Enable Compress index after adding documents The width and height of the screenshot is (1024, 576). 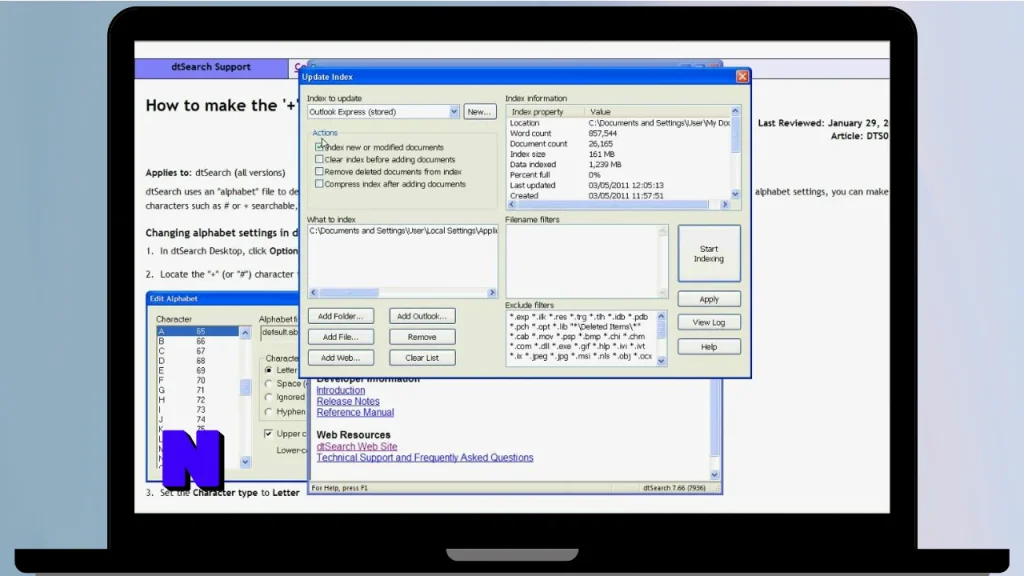(x=319, y=184)
